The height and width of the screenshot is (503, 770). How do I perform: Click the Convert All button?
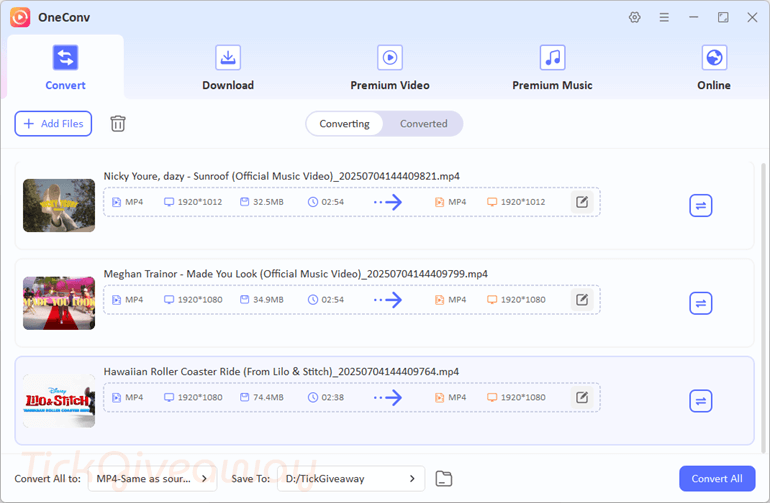coord(717,479)
